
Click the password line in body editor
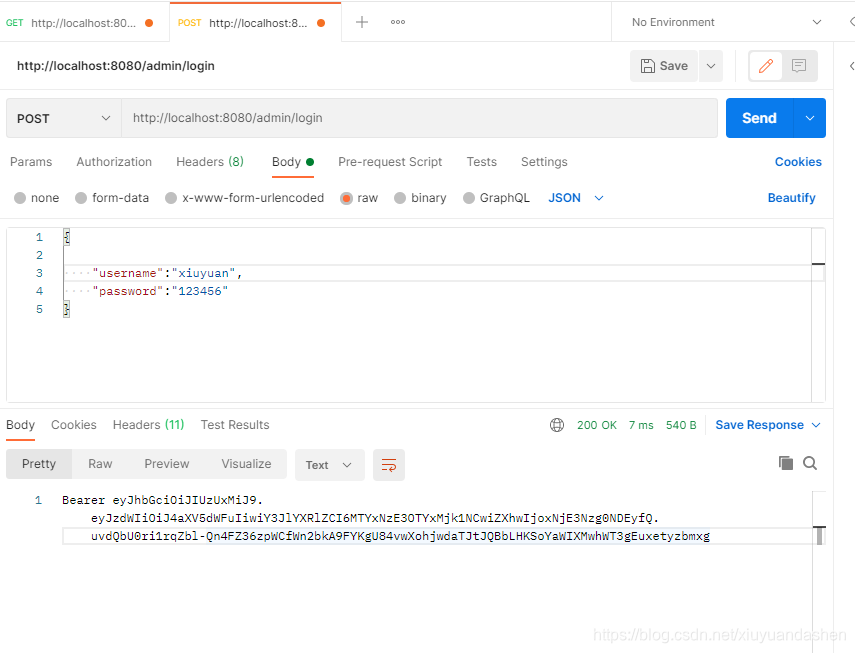pos(160,291)
